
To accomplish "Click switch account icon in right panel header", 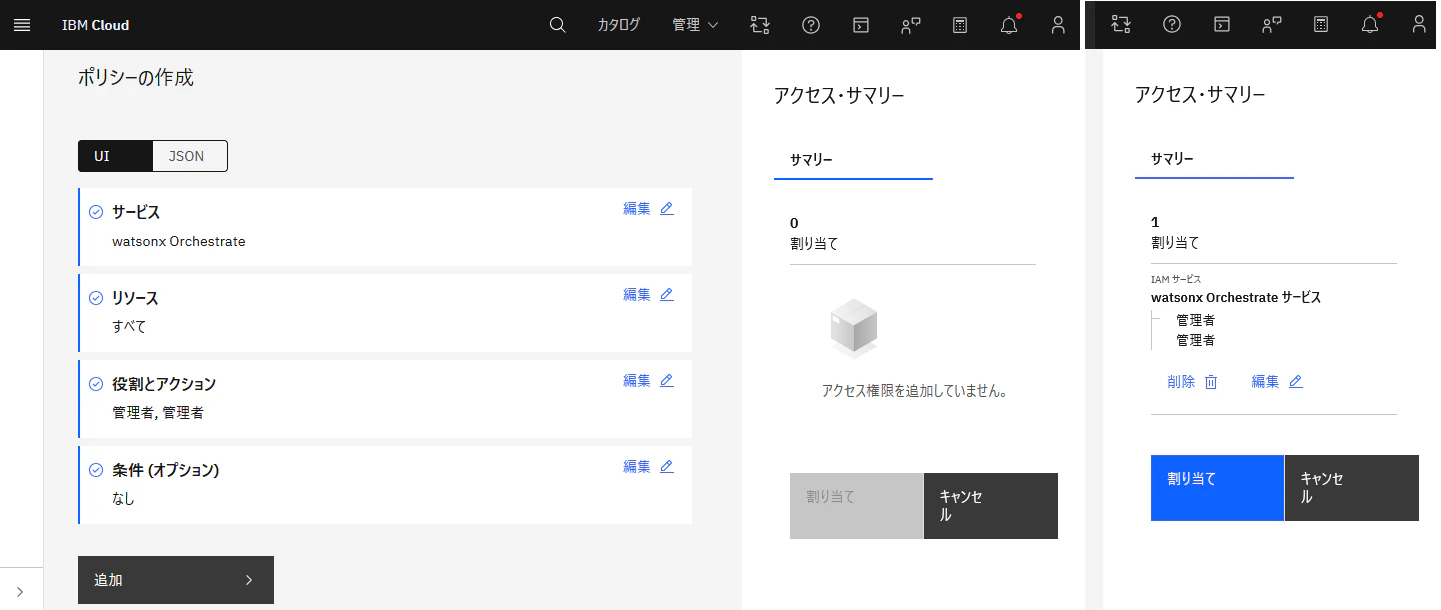I will tap(1121, 24).
